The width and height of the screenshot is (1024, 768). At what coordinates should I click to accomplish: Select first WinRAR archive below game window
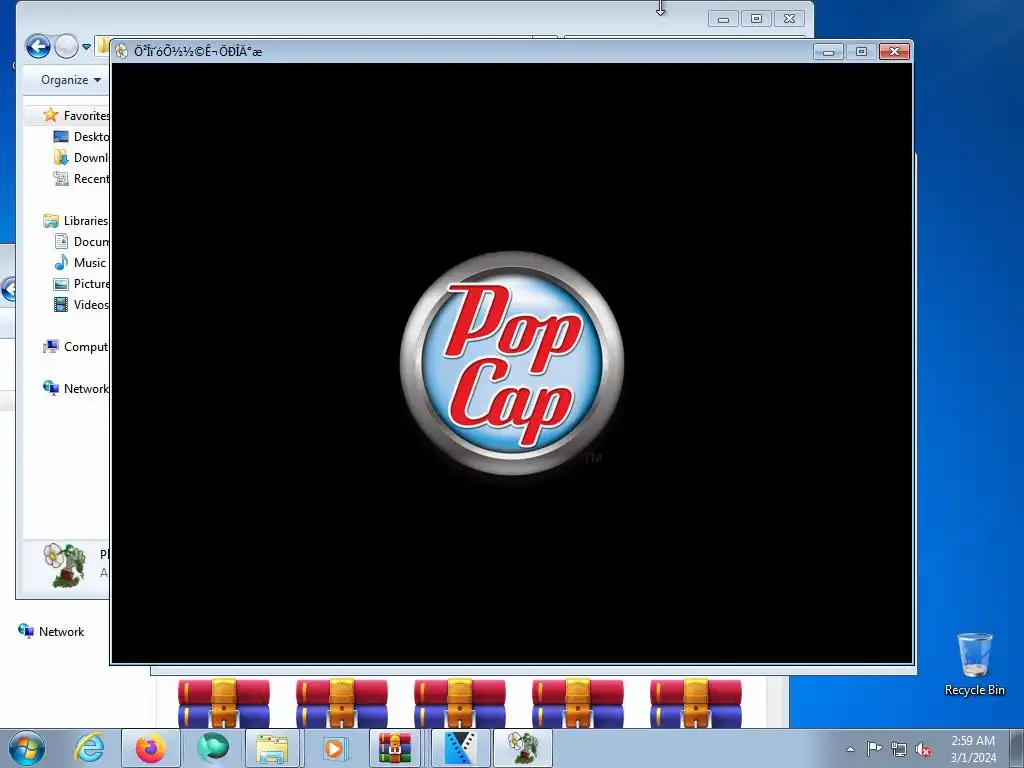pyautogui.click(x=223, y=703)
